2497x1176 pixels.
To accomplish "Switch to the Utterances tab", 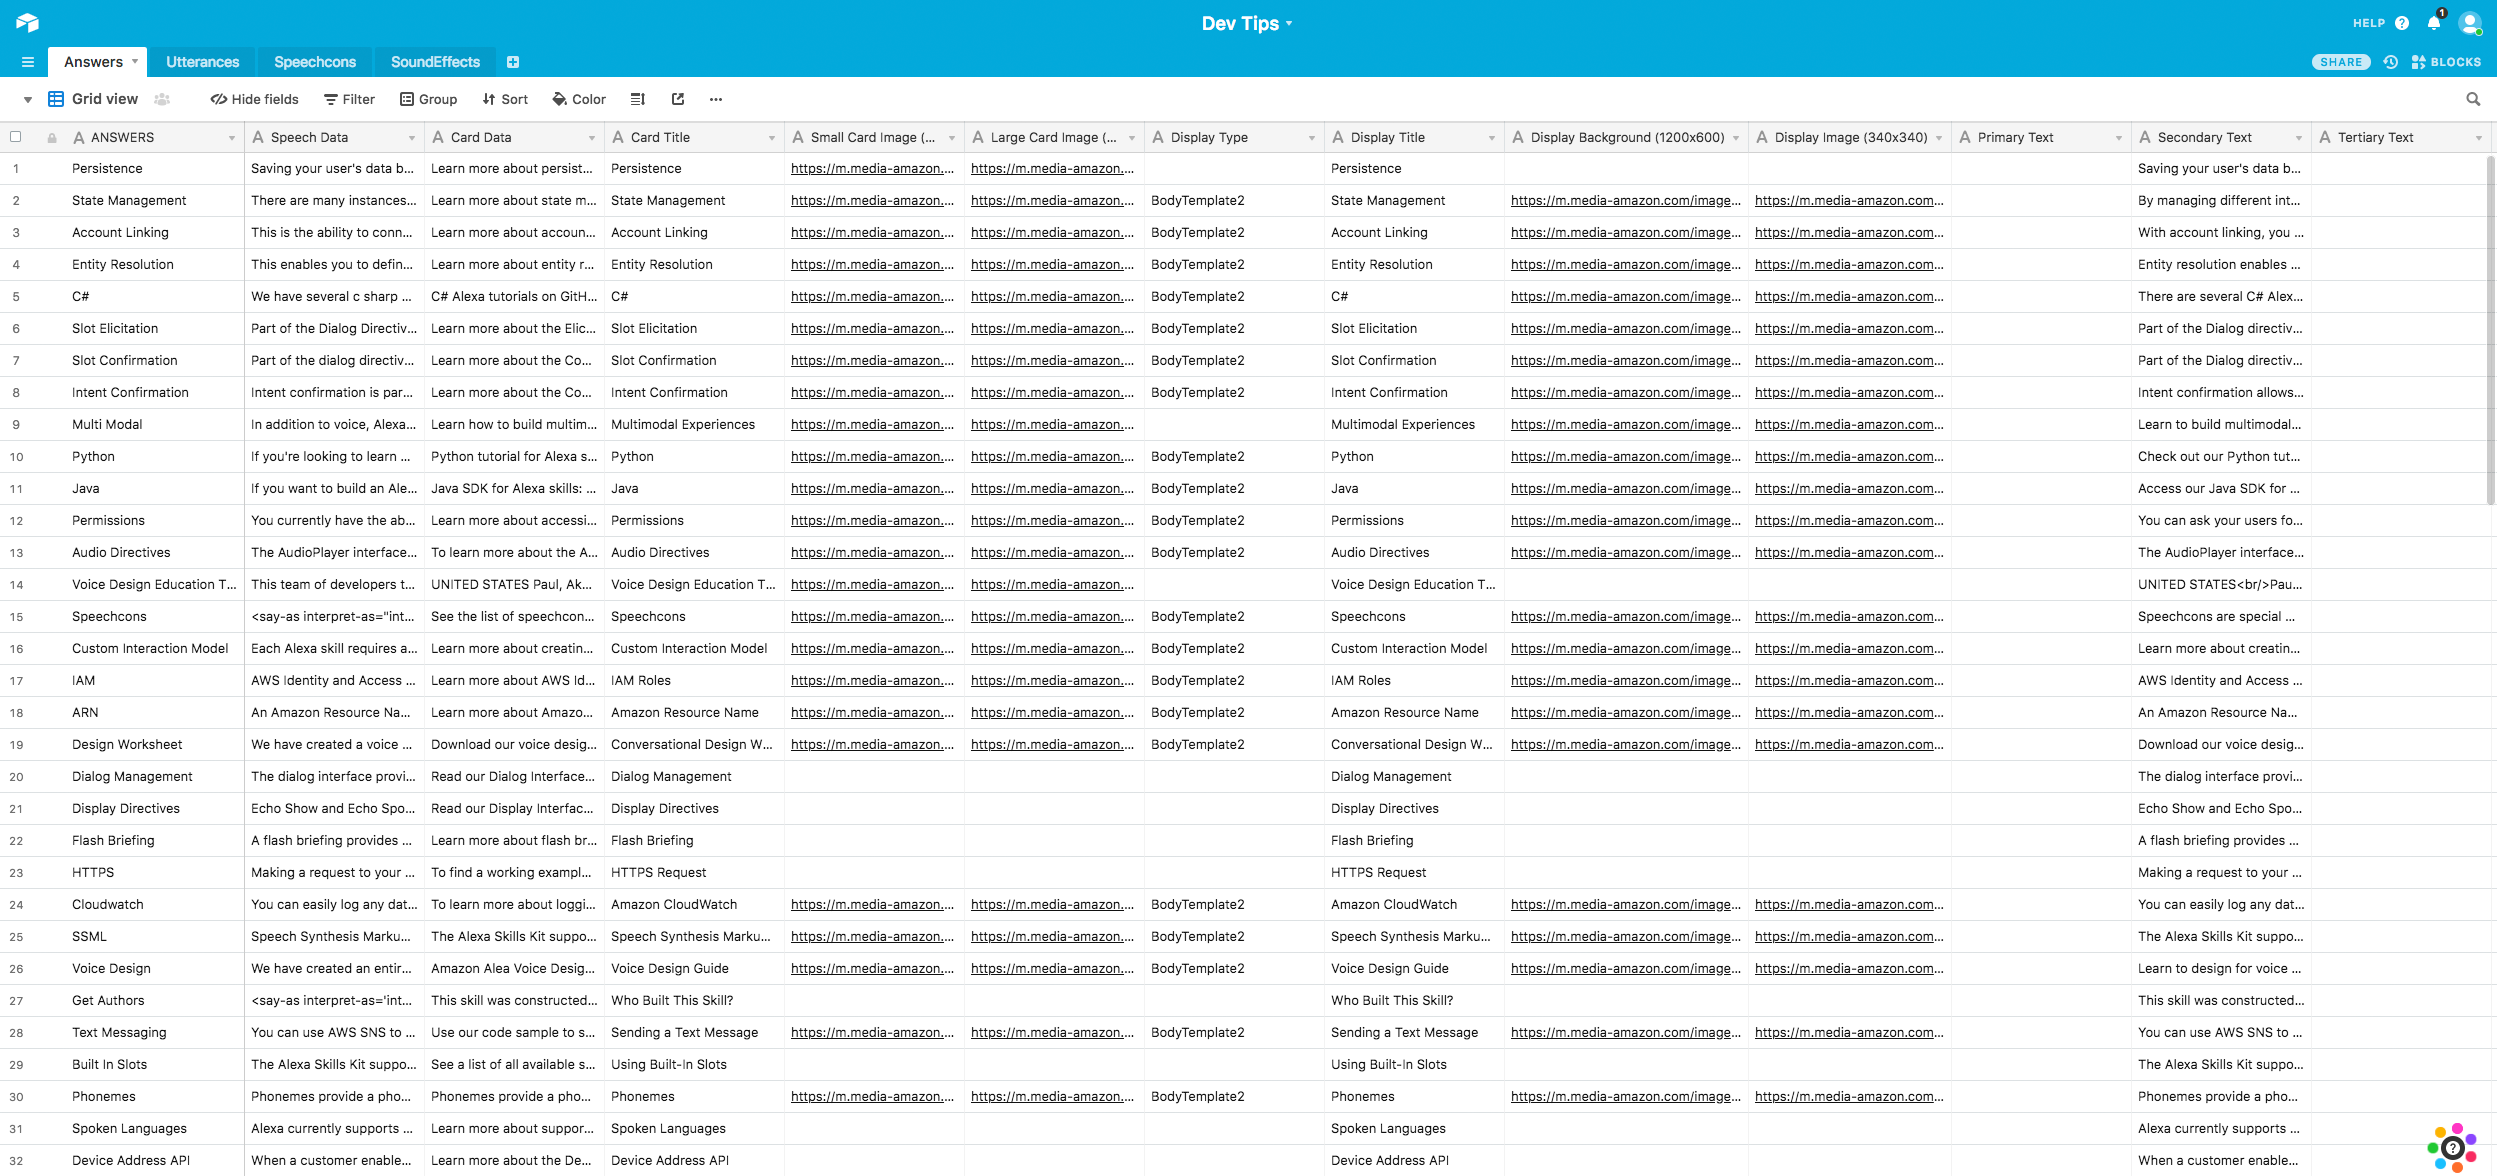I will (202, 62).
